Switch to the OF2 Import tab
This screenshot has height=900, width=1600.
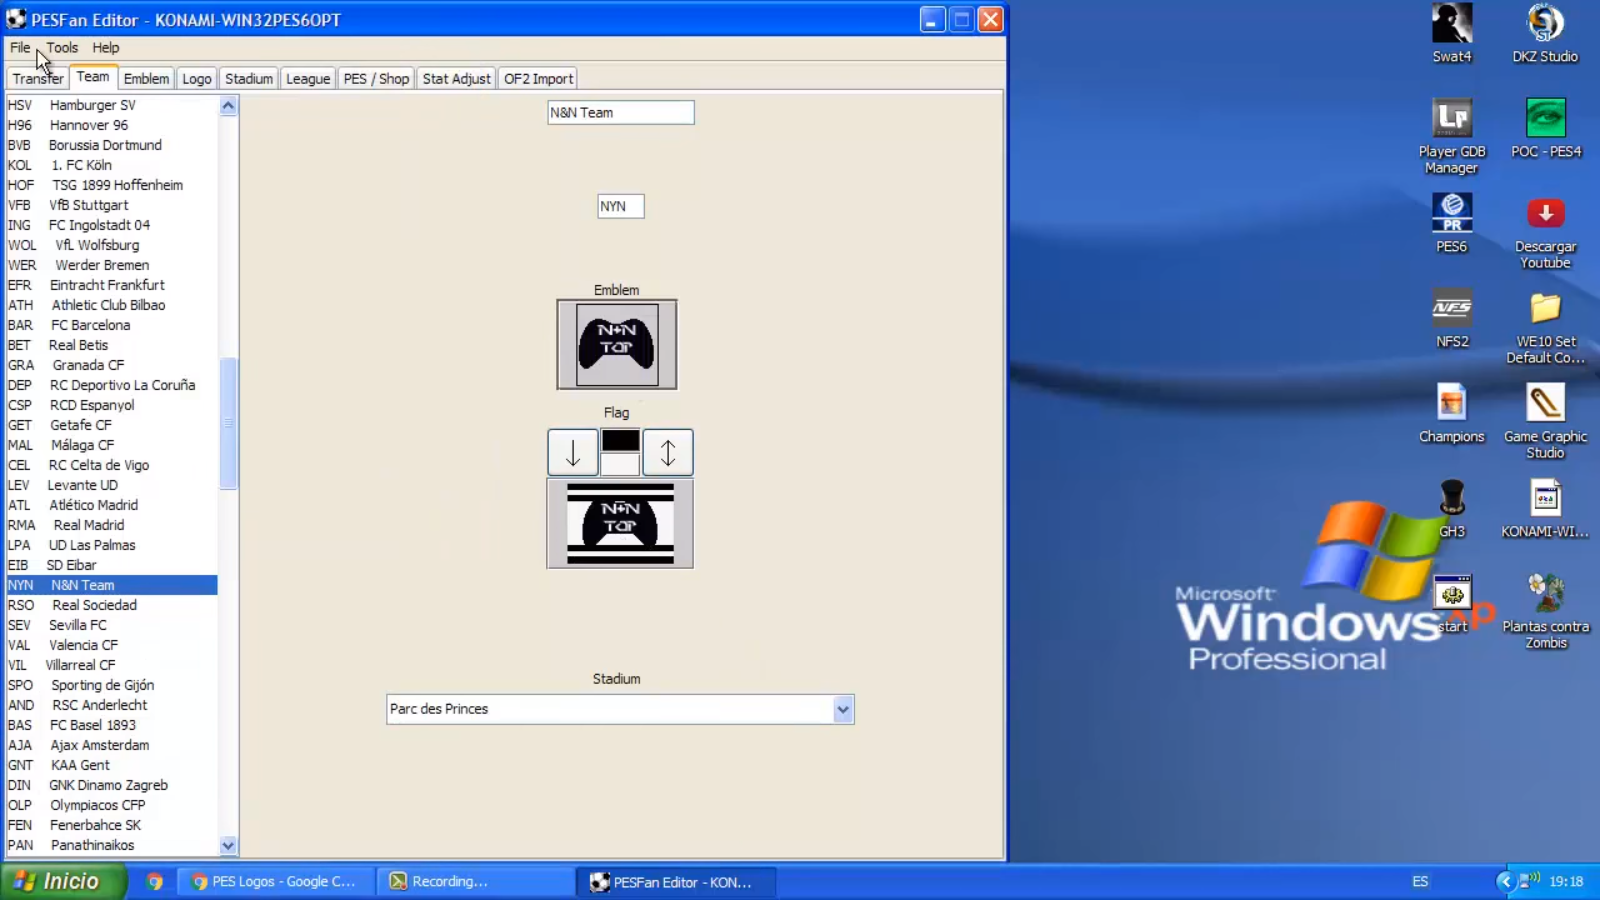pos(538,78)
